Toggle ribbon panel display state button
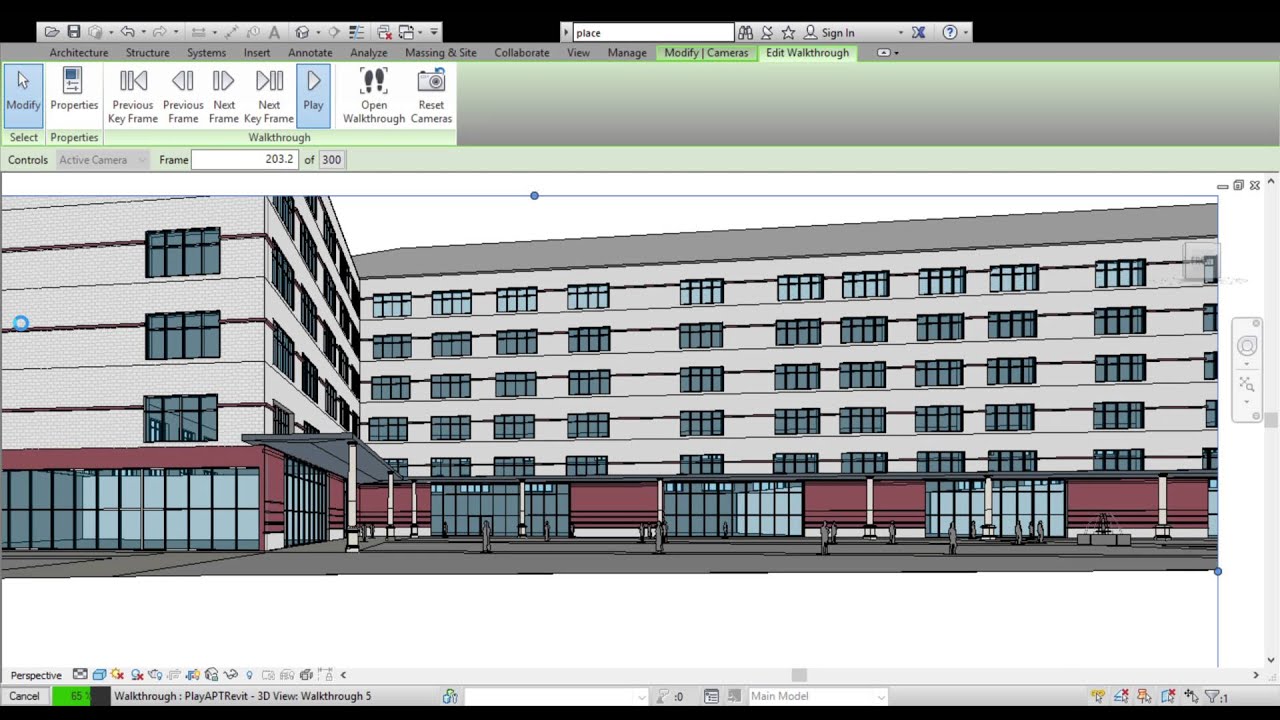Screen dimensions: 1280x720 click(884, 53)
